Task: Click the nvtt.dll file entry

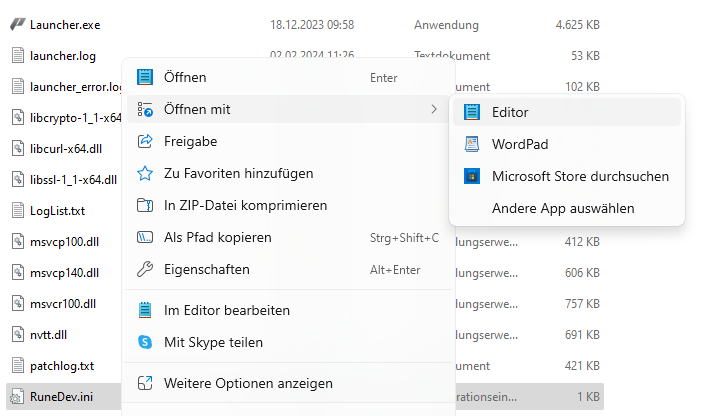Action: (48, 334)
